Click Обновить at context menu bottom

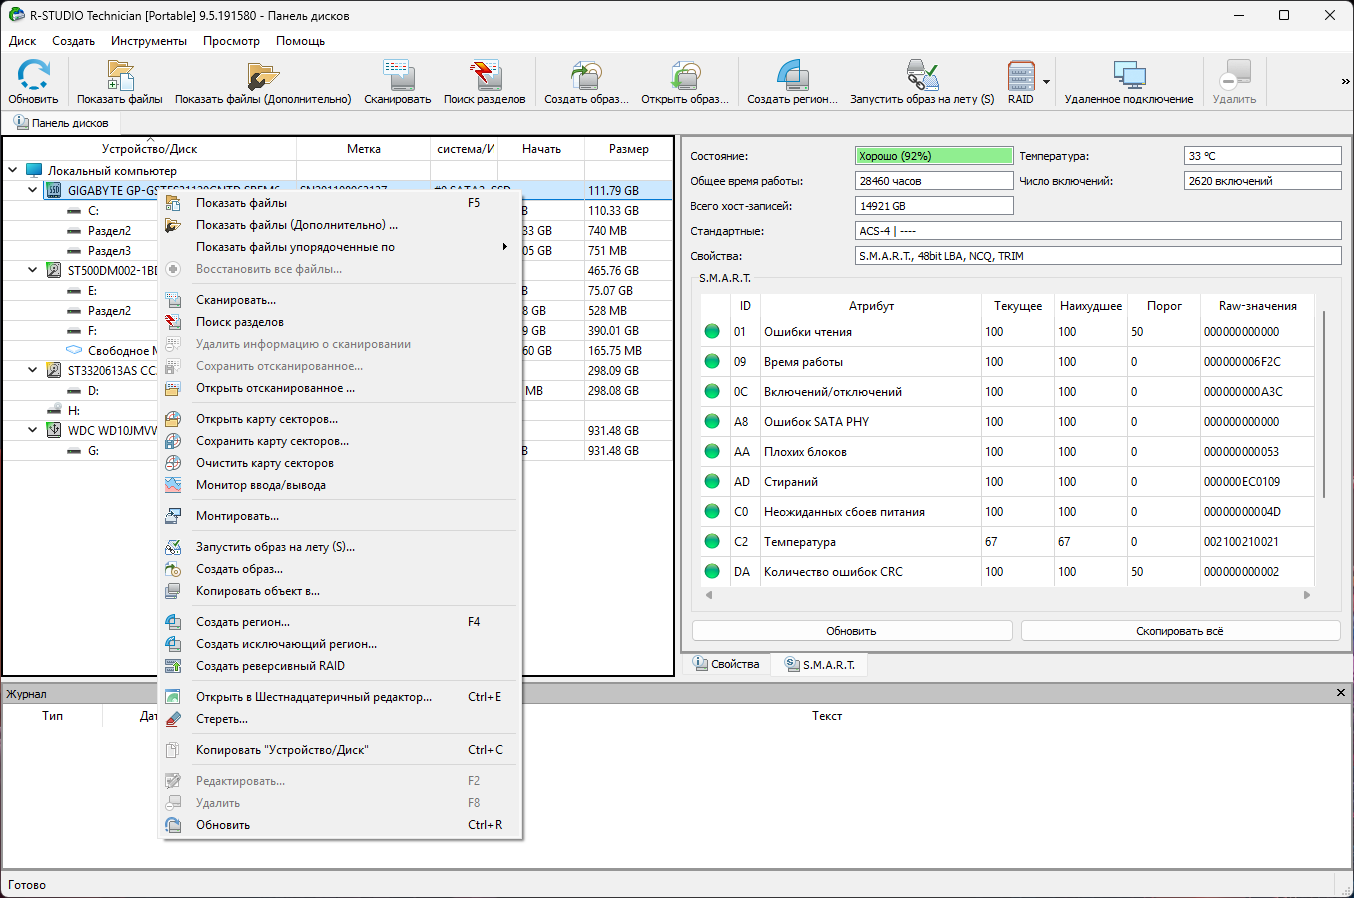point(340,825)
